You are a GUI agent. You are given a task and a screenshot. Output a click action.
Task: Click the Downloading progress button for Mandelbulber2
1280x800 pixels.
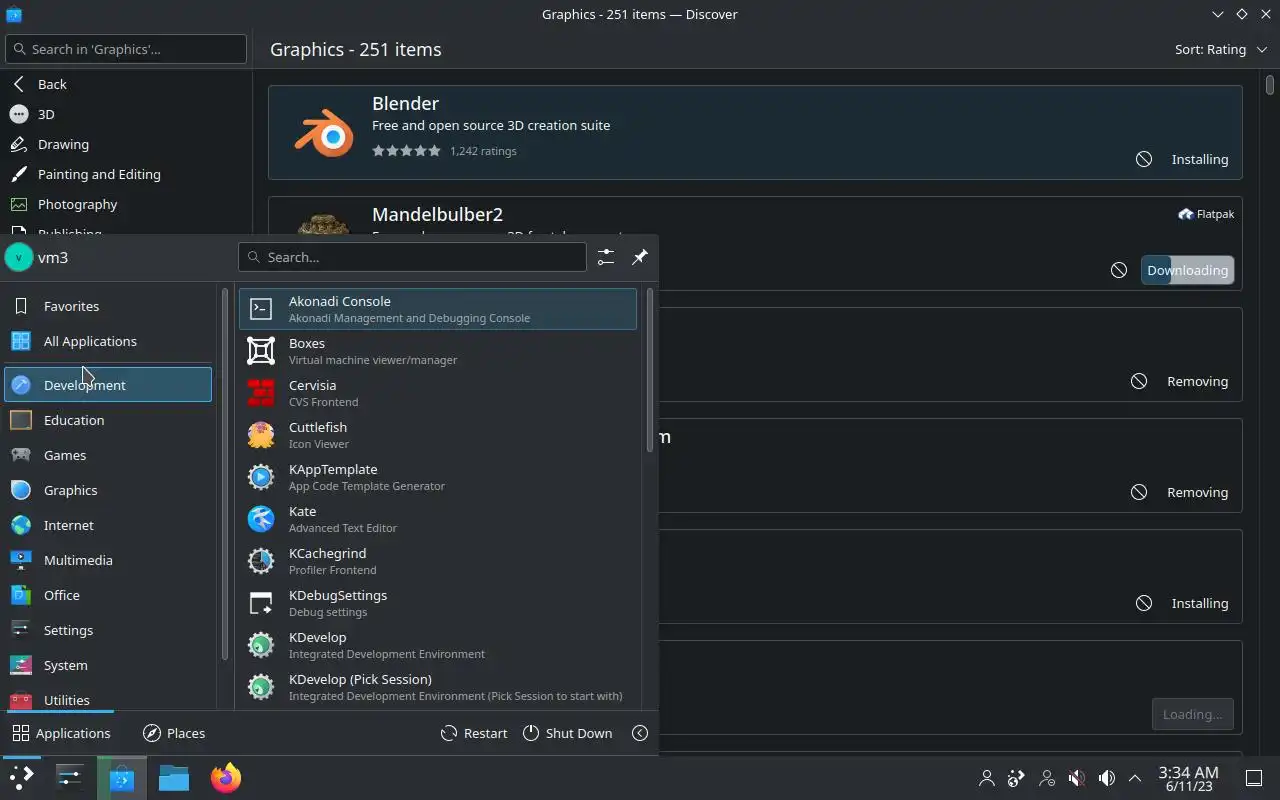[1187, 270]
